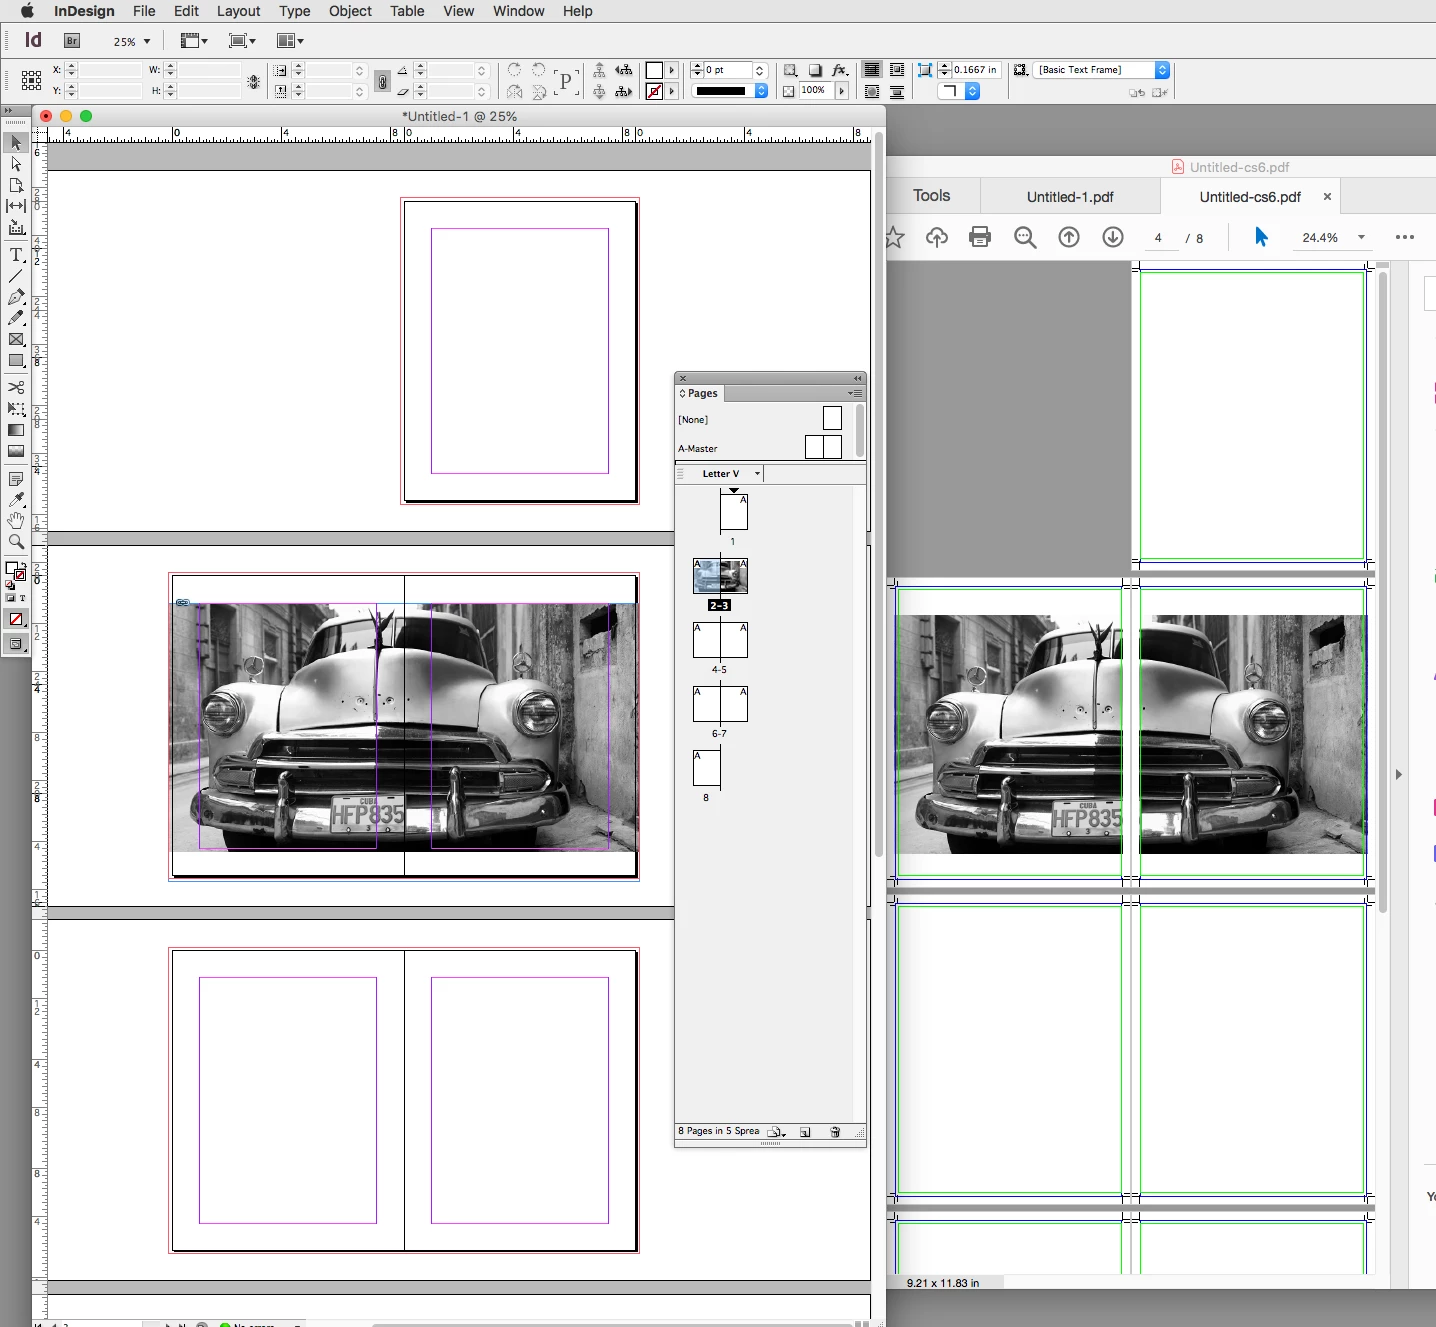
Task: Toggle Apply None color in toolbox
Action: point(16,619)
